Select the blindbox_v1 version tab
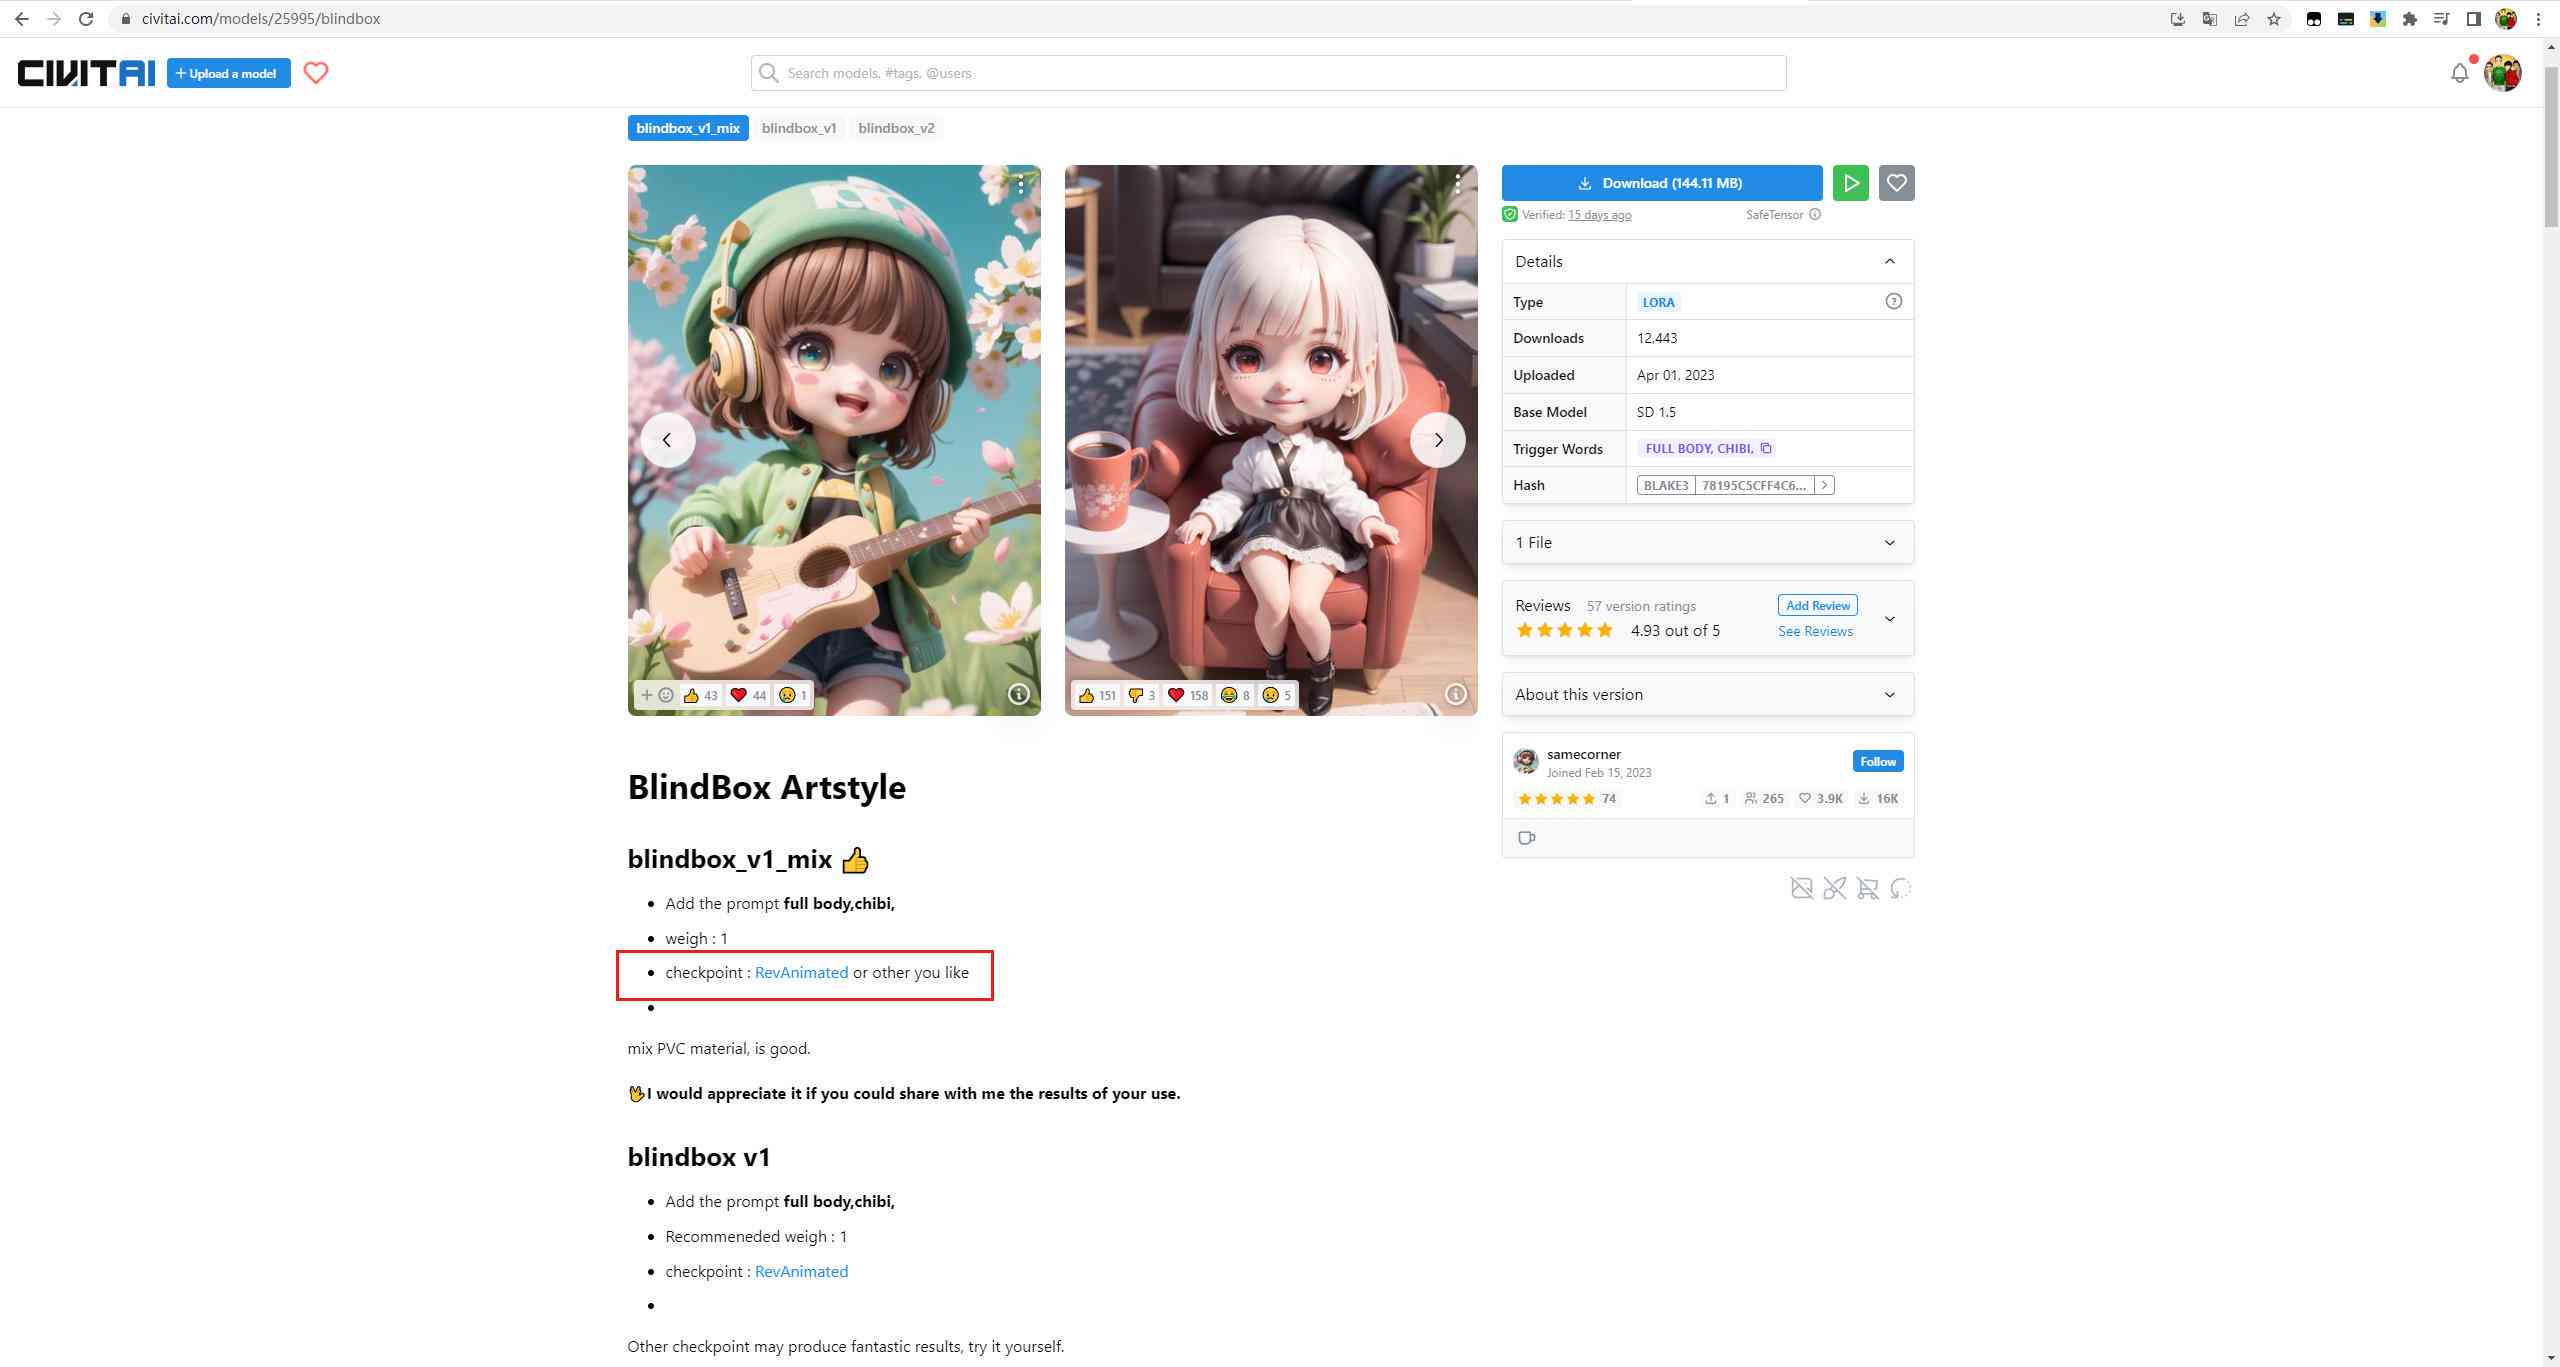Image resolution: width=2560 pixels, height=1367 pixels. click(799, 127)
